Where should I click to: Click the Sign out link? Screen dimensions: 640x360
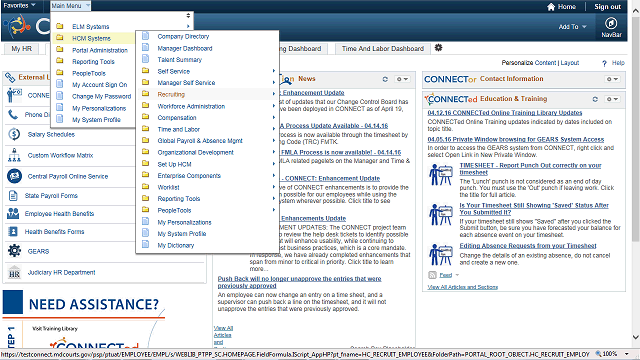coord(607,7)
